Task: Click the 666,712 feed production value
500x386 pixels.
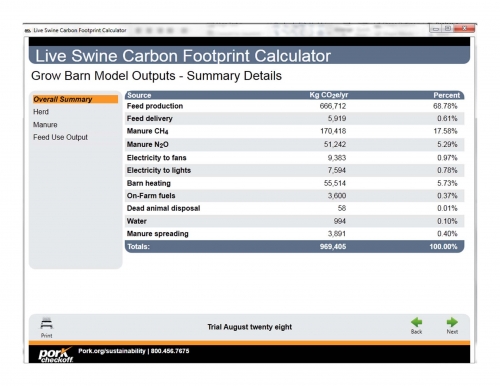Action: (333, 106)
